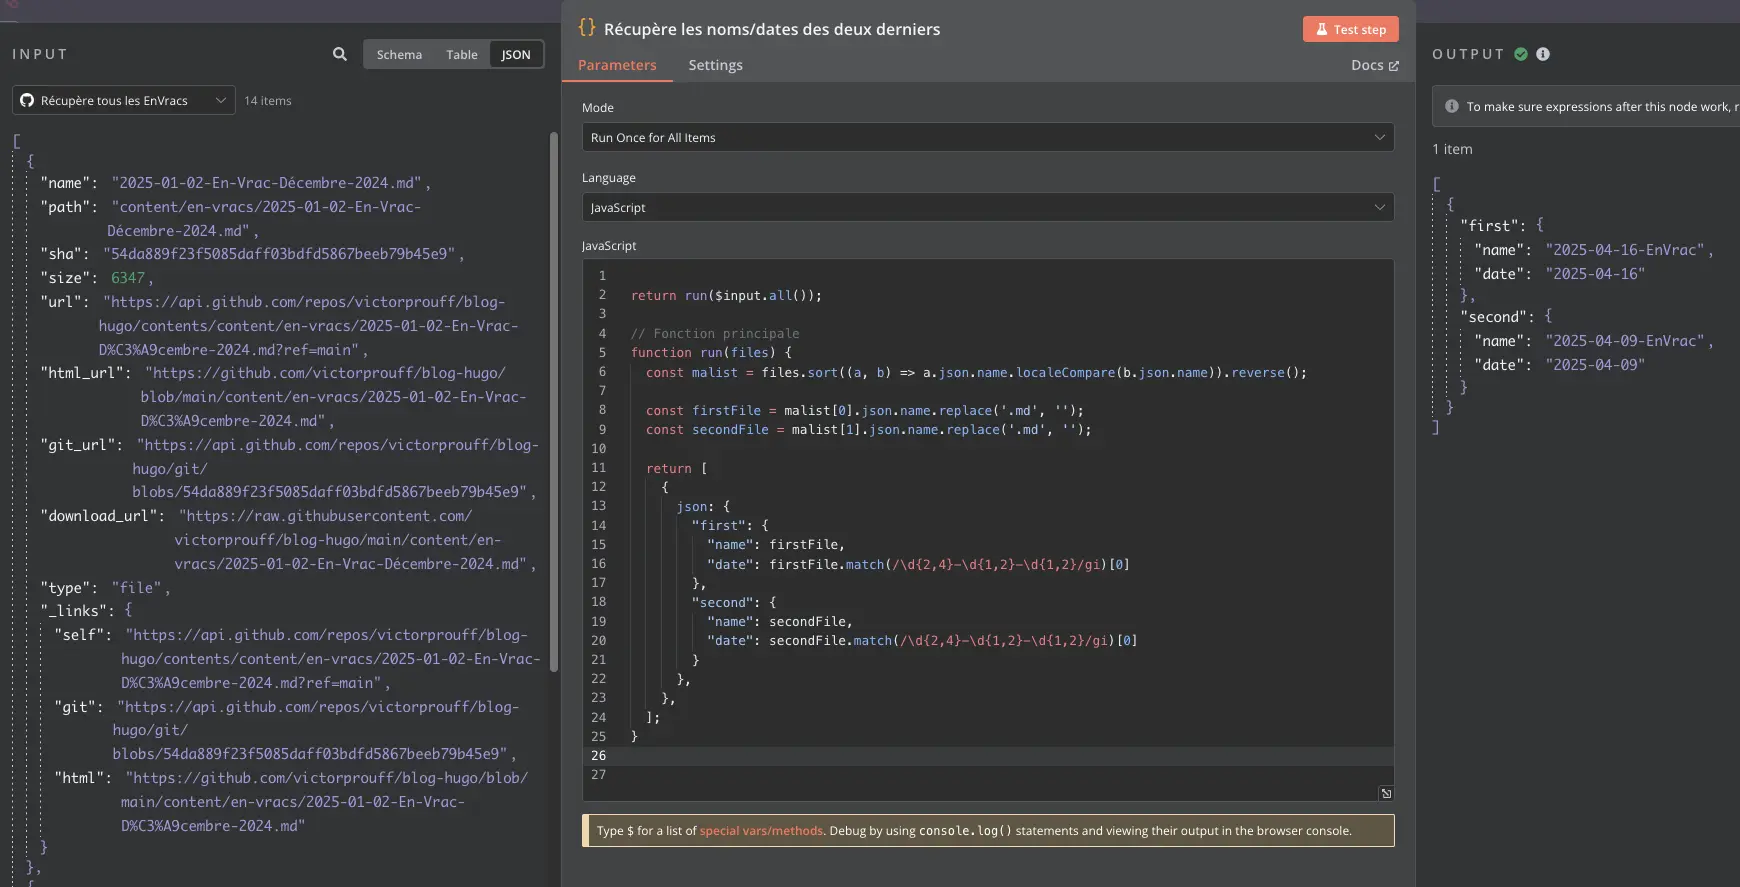Click the output second name "2025-04-09-EnVrac"
The height and width of the screenshot is (887, 1740).
tap(1625, 341)
